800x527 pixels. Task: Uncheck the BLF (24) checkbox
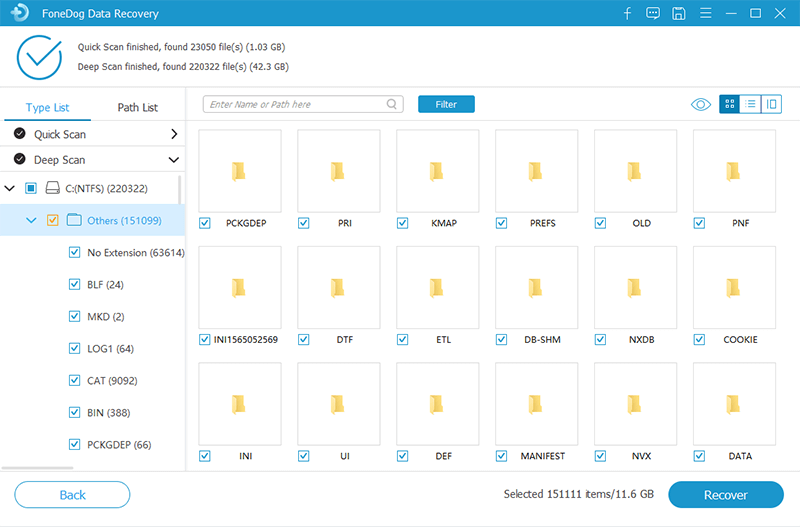coord(74,285)
